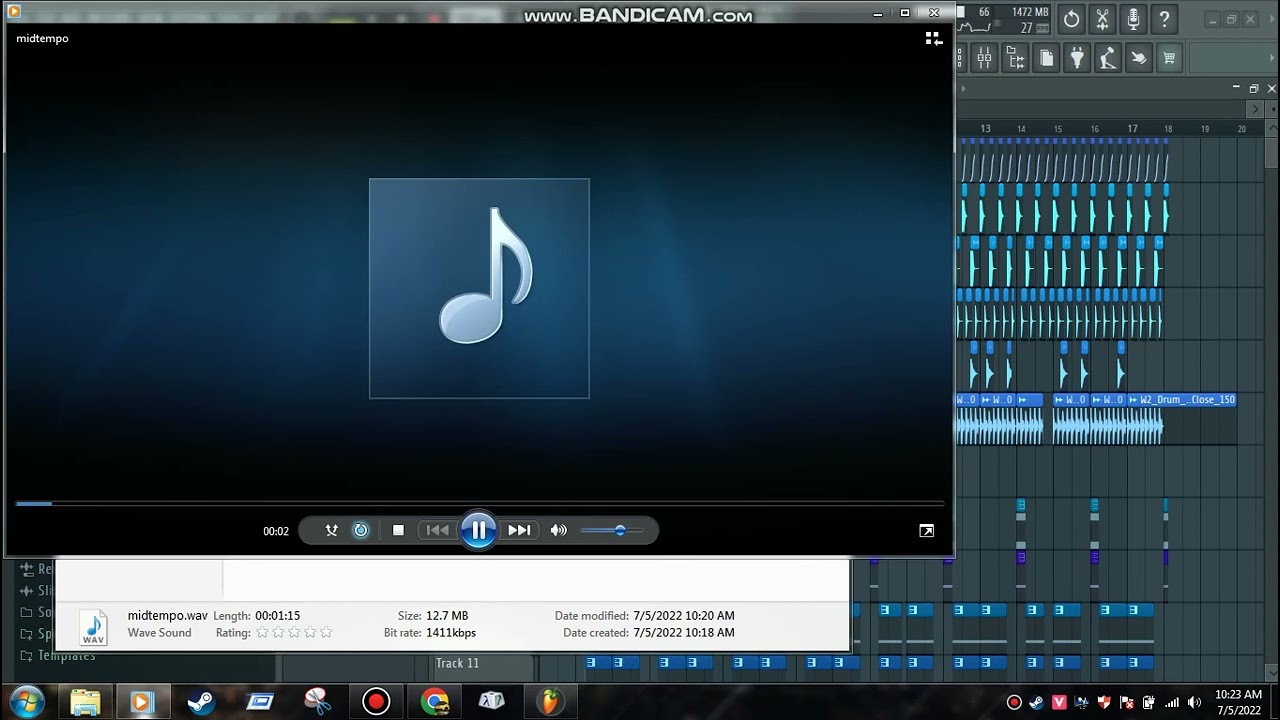Viewport: 1280px width, 720px height.
Task: Open audio editor scissors tool in FL Studio
Action: click(x=1102, y=19)
